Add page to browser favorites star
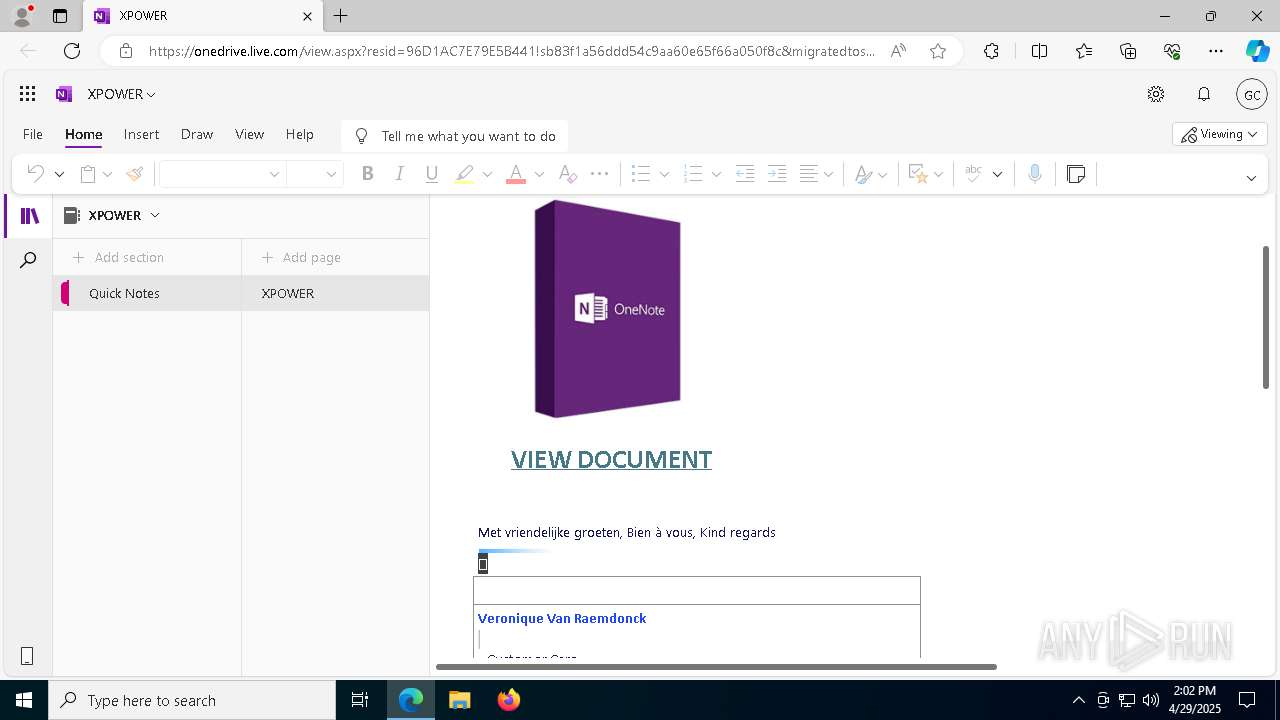 [938, 51]
